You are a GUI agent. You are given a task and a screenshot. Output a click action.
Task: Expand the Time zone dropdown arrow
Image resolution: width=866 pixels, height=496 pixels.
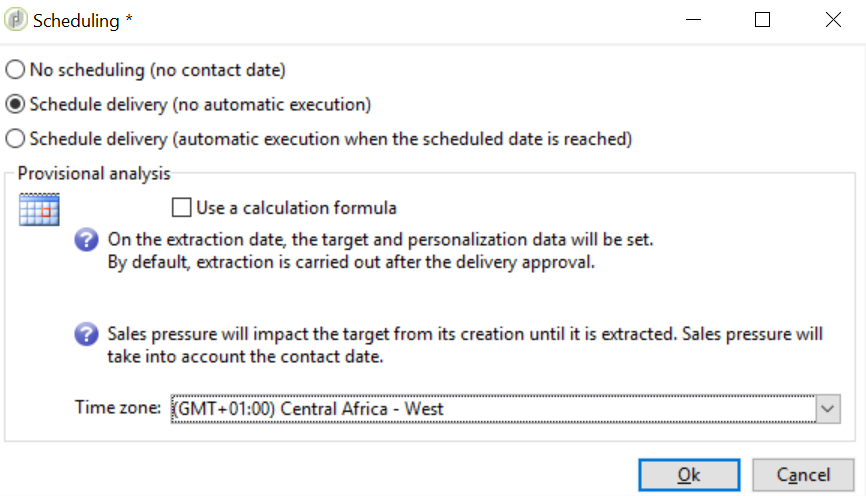[x=828, y=408]
